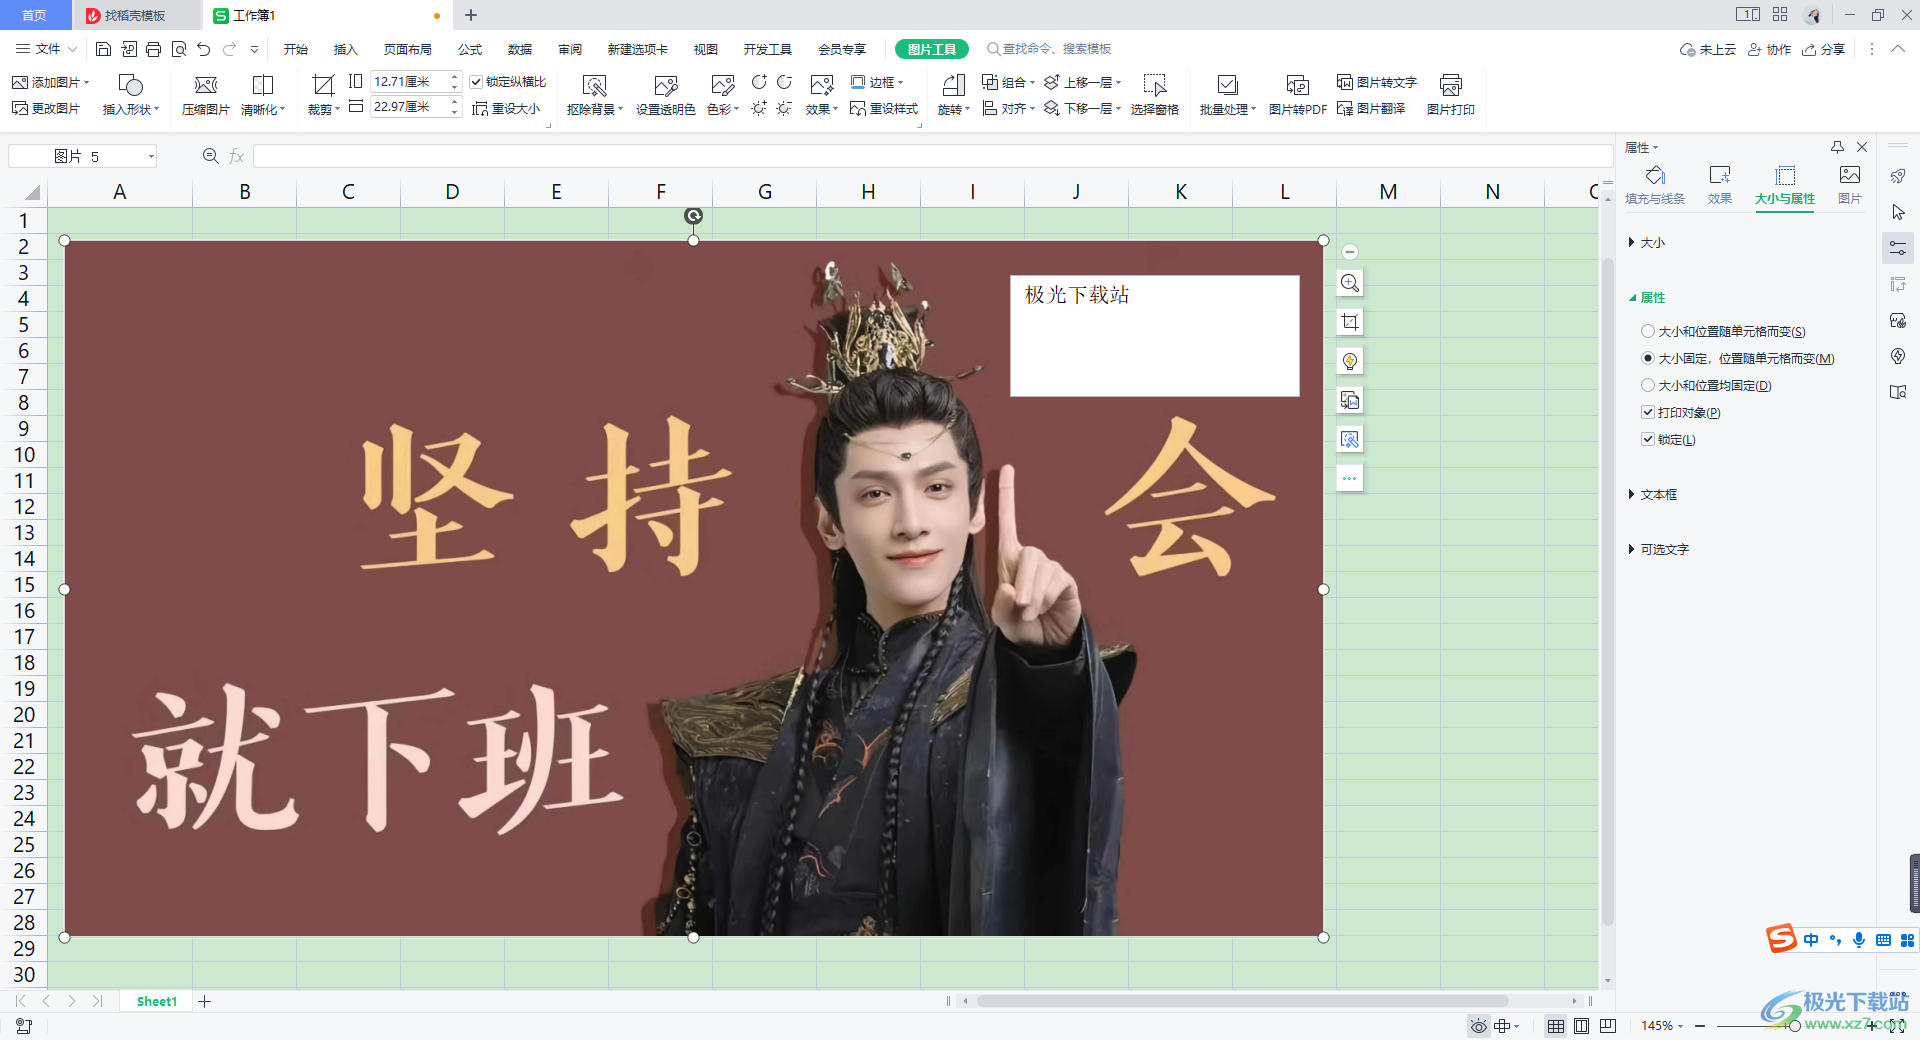The image size is (1920, 1040).
Task: Click 选择窗格 selection pane icon
Action: coord(1154,86)
